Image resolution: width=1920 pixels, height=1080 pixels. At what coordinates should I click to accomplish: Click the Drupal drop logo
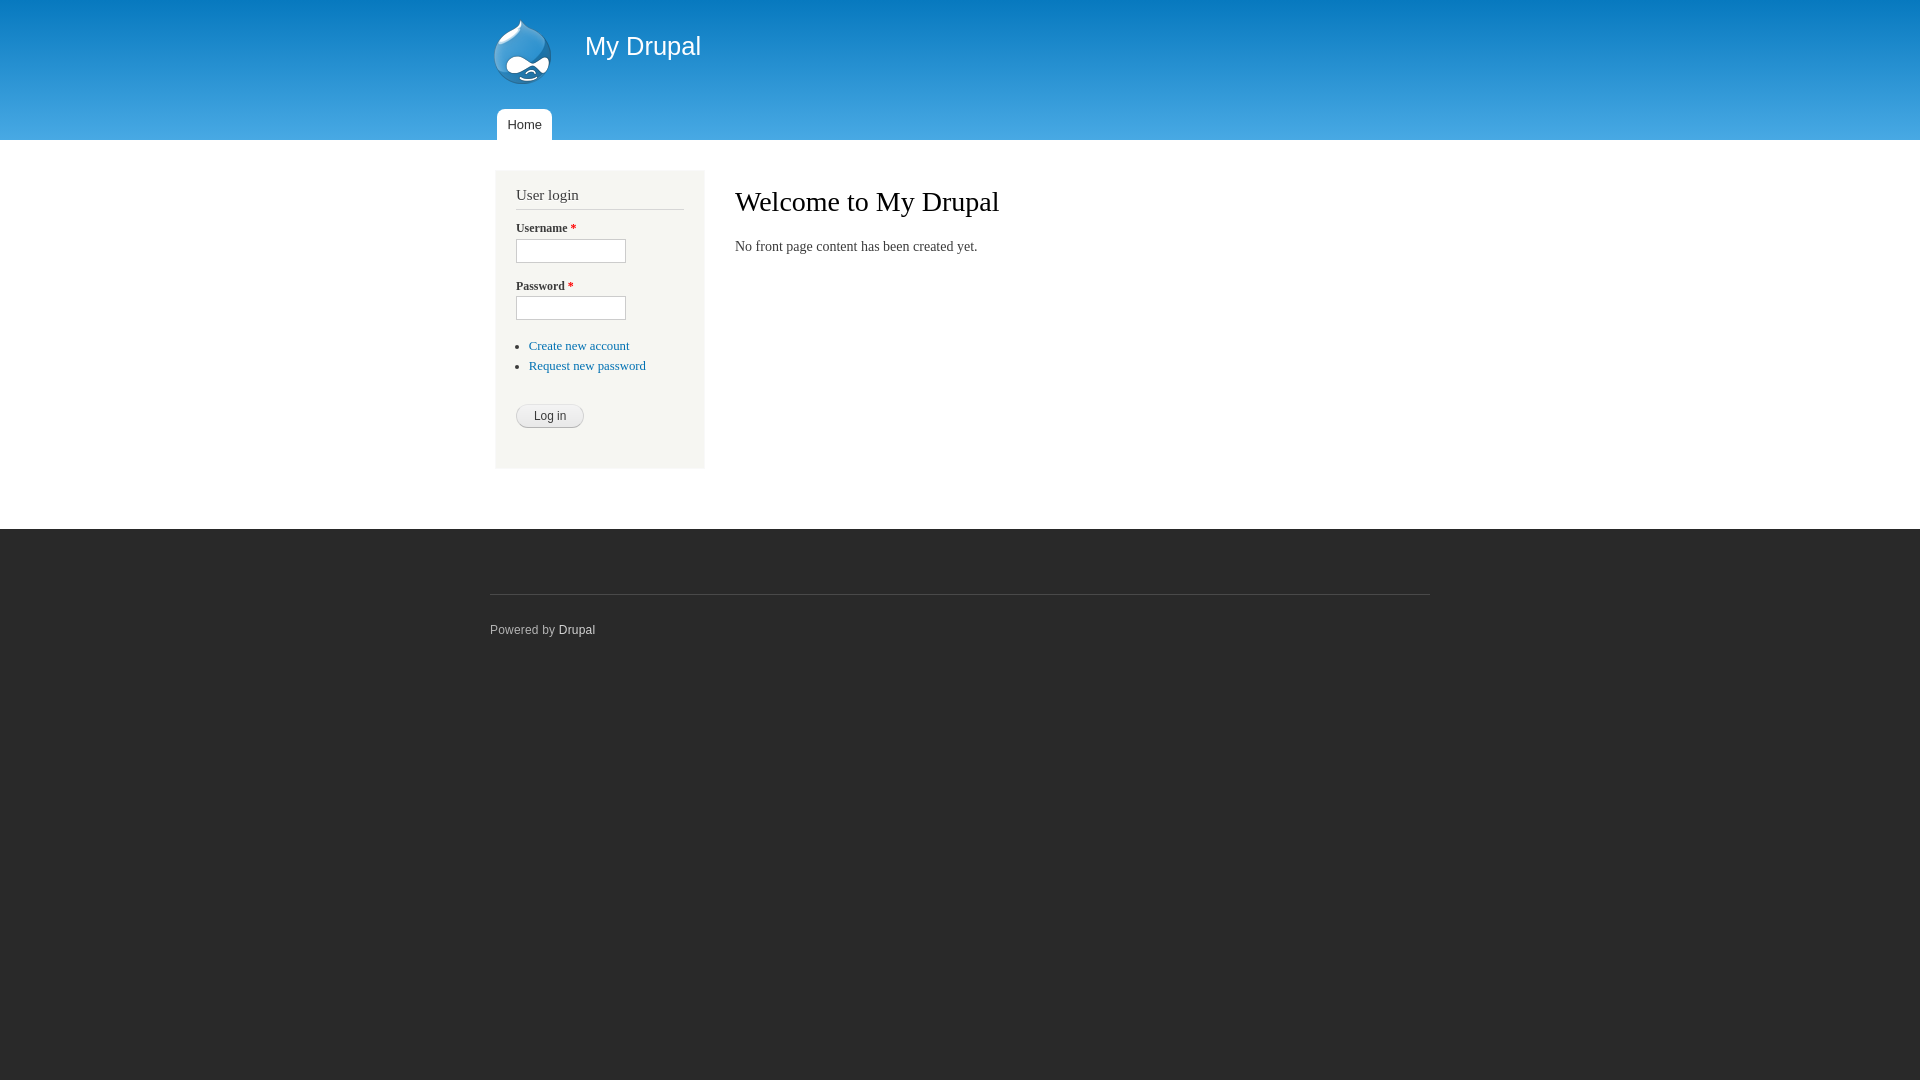pyautogui.click(x=522, y=52)
